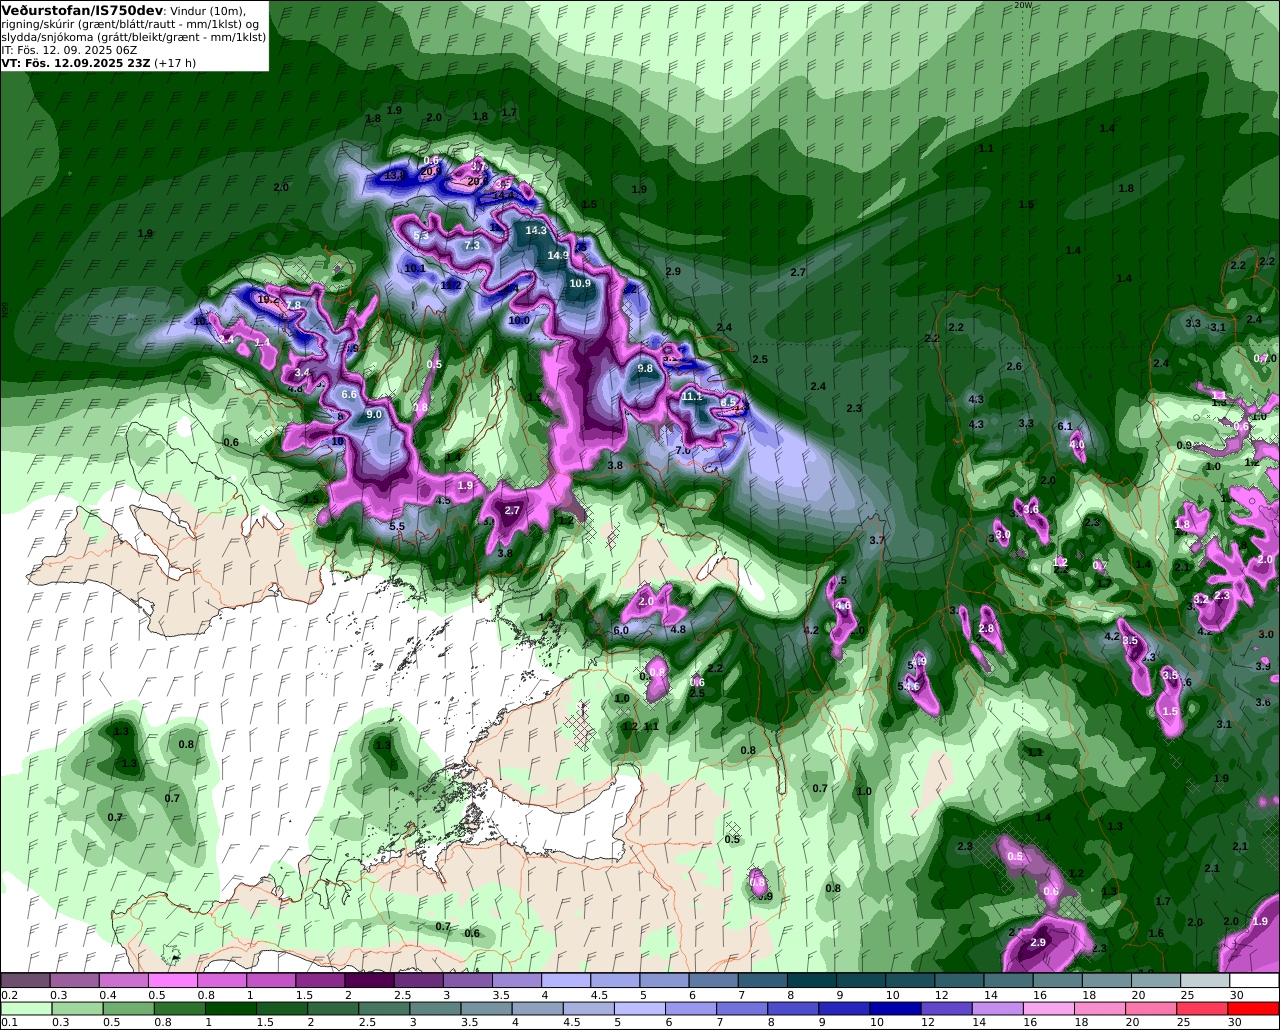This screenshot has width=1280, height=1030.
Task: Pick the red-pink 25–30 swatch in lower scale
Action: click(x=1205, y=1009)
